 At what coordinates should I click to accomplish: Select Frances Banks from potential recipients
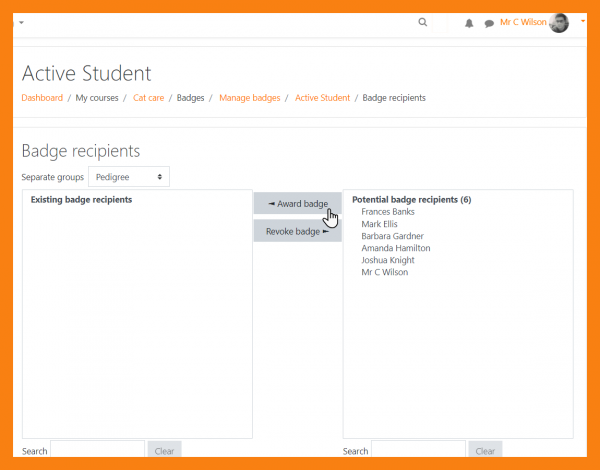pyautogui.click(x=388, y=212)
